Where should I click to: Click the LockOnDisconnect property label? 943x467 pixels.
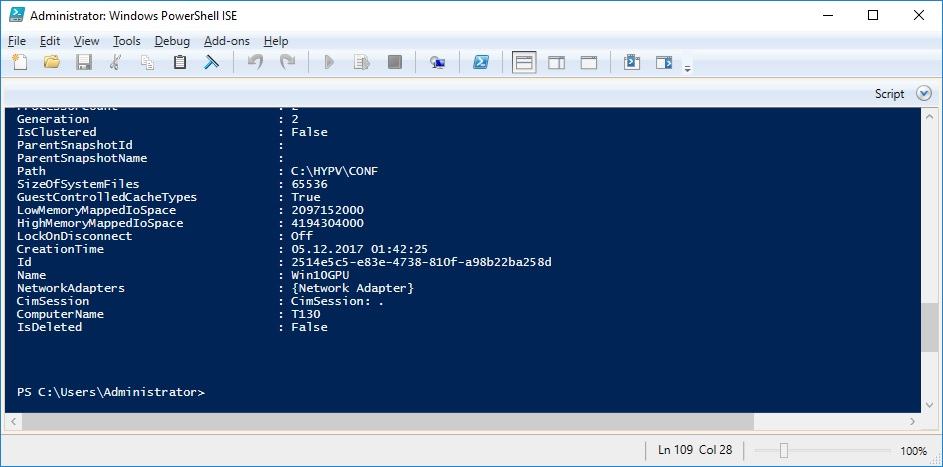75,236
